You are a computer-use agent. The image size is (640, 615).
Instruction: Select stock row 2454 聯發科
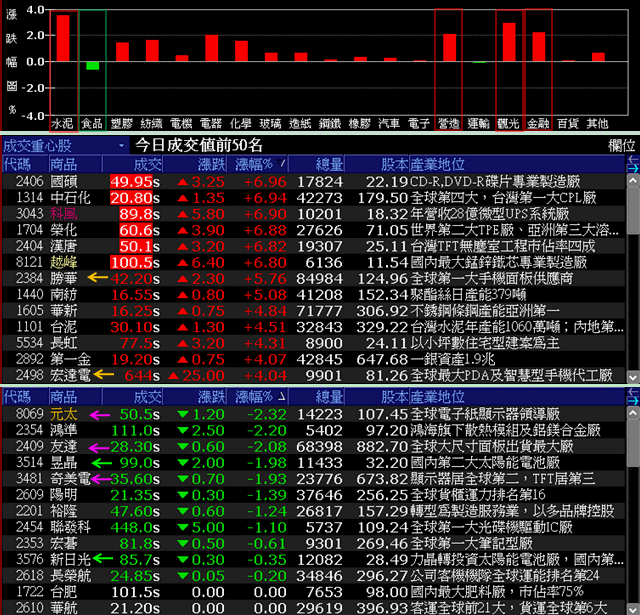coord(313,527)
